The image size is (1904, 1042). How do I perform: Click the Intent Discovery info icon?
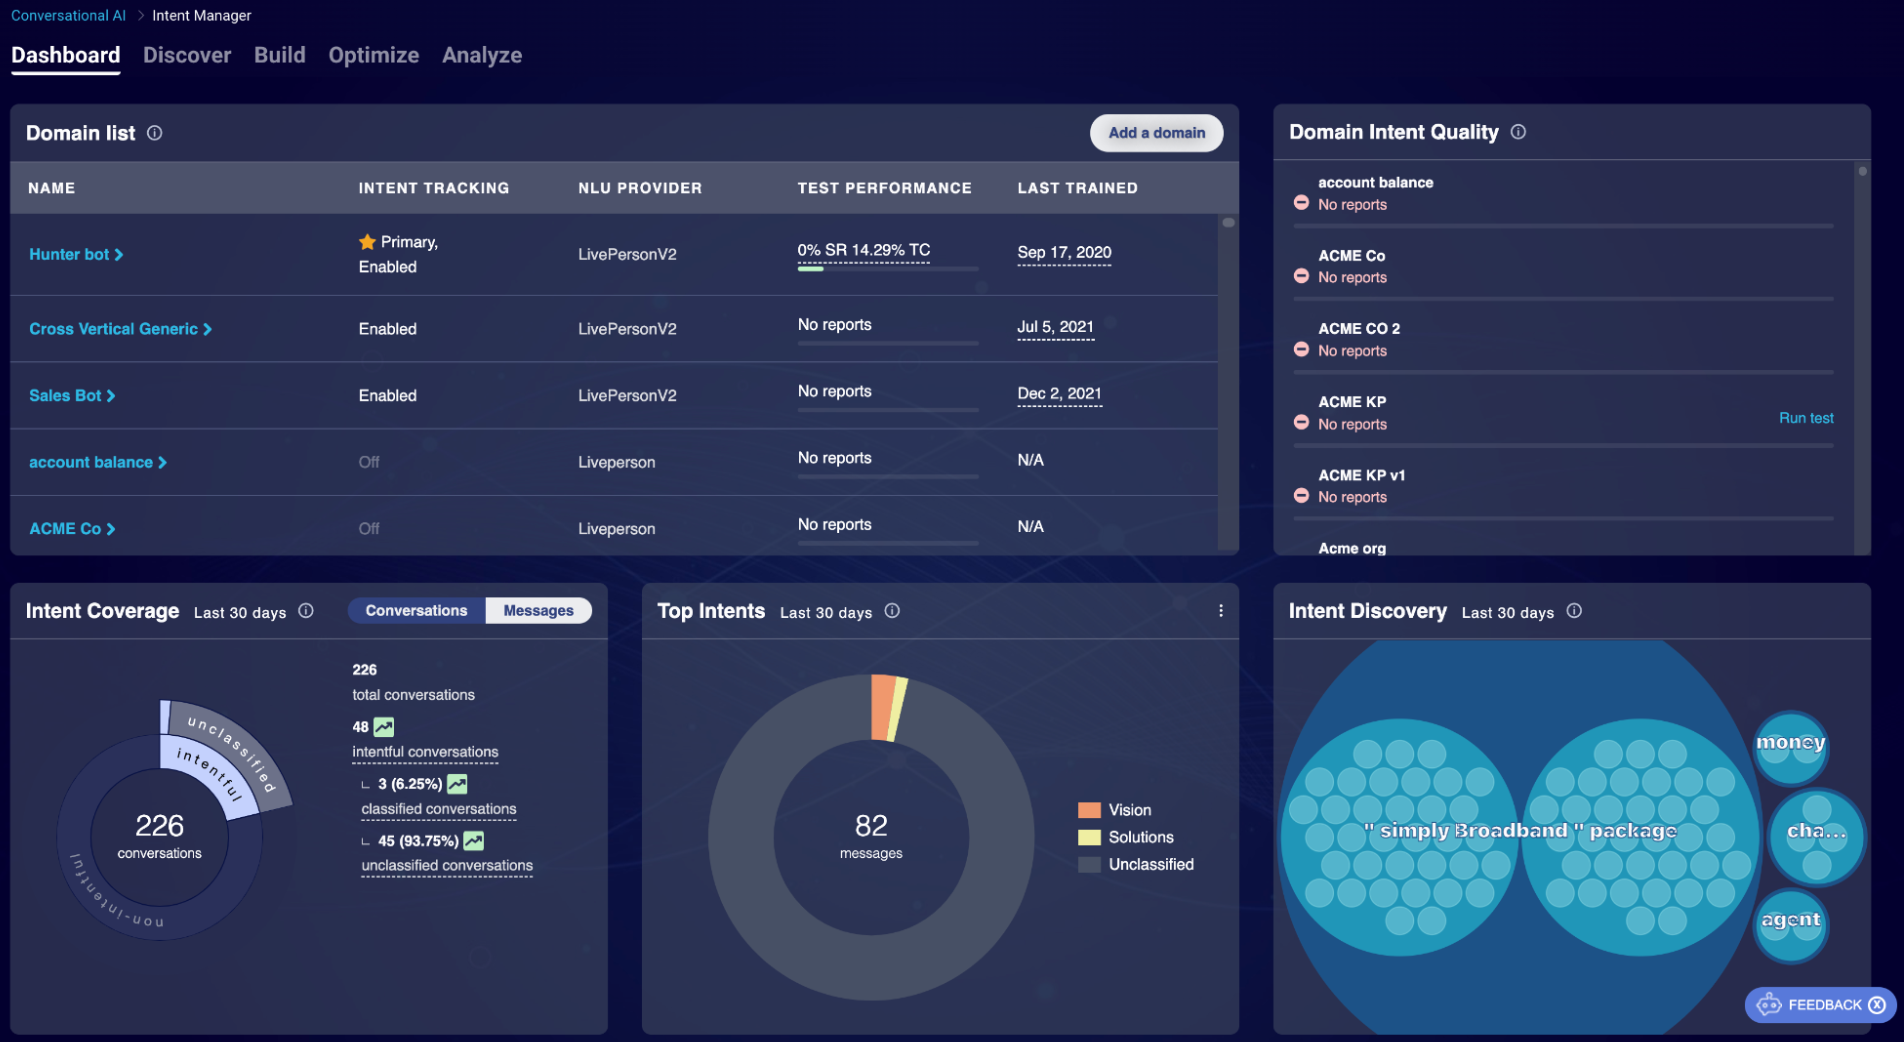tap(1574, 611)
